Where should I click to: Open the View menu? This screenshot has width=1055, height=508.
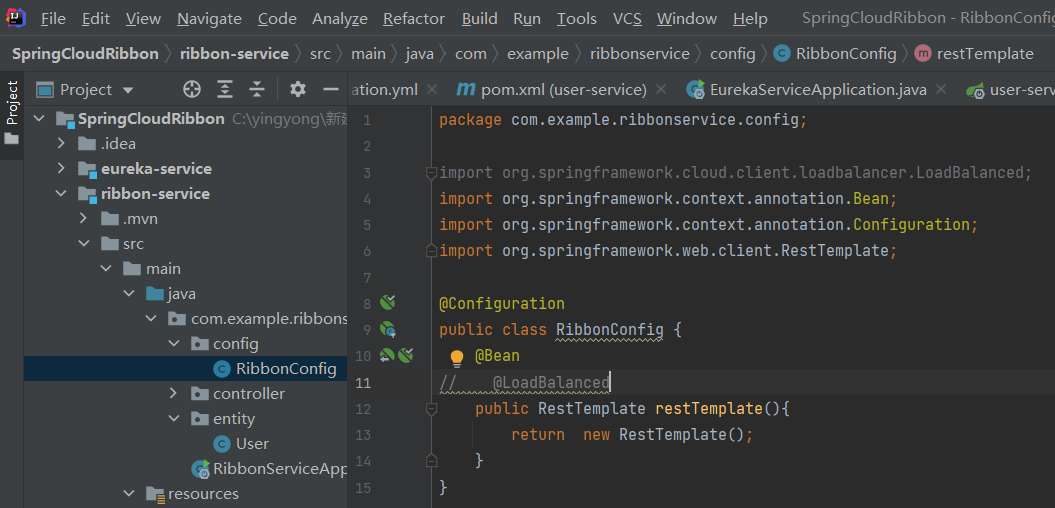(143, 19)
